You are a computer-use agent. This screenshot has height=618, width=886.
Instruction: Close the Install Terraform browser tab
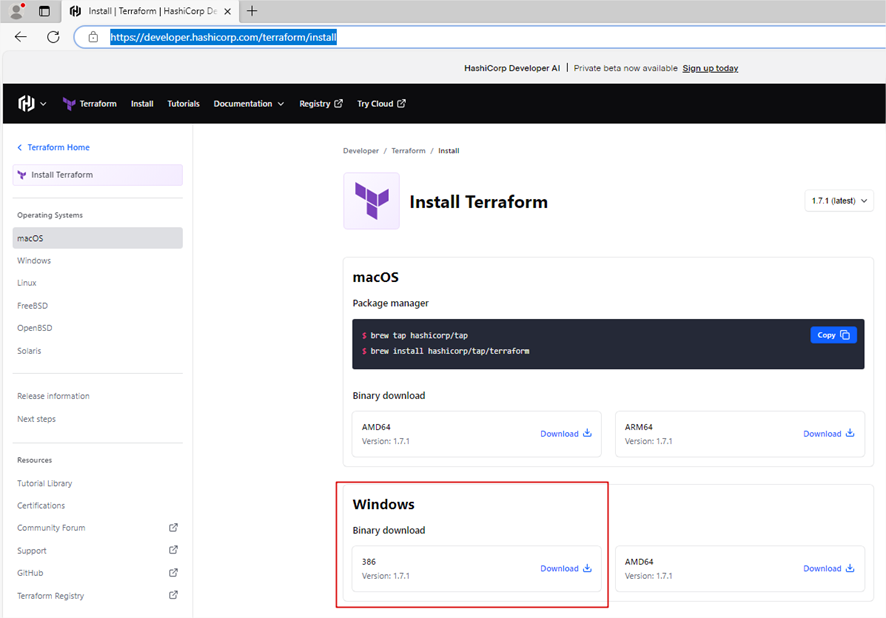(x=227, y=11)
